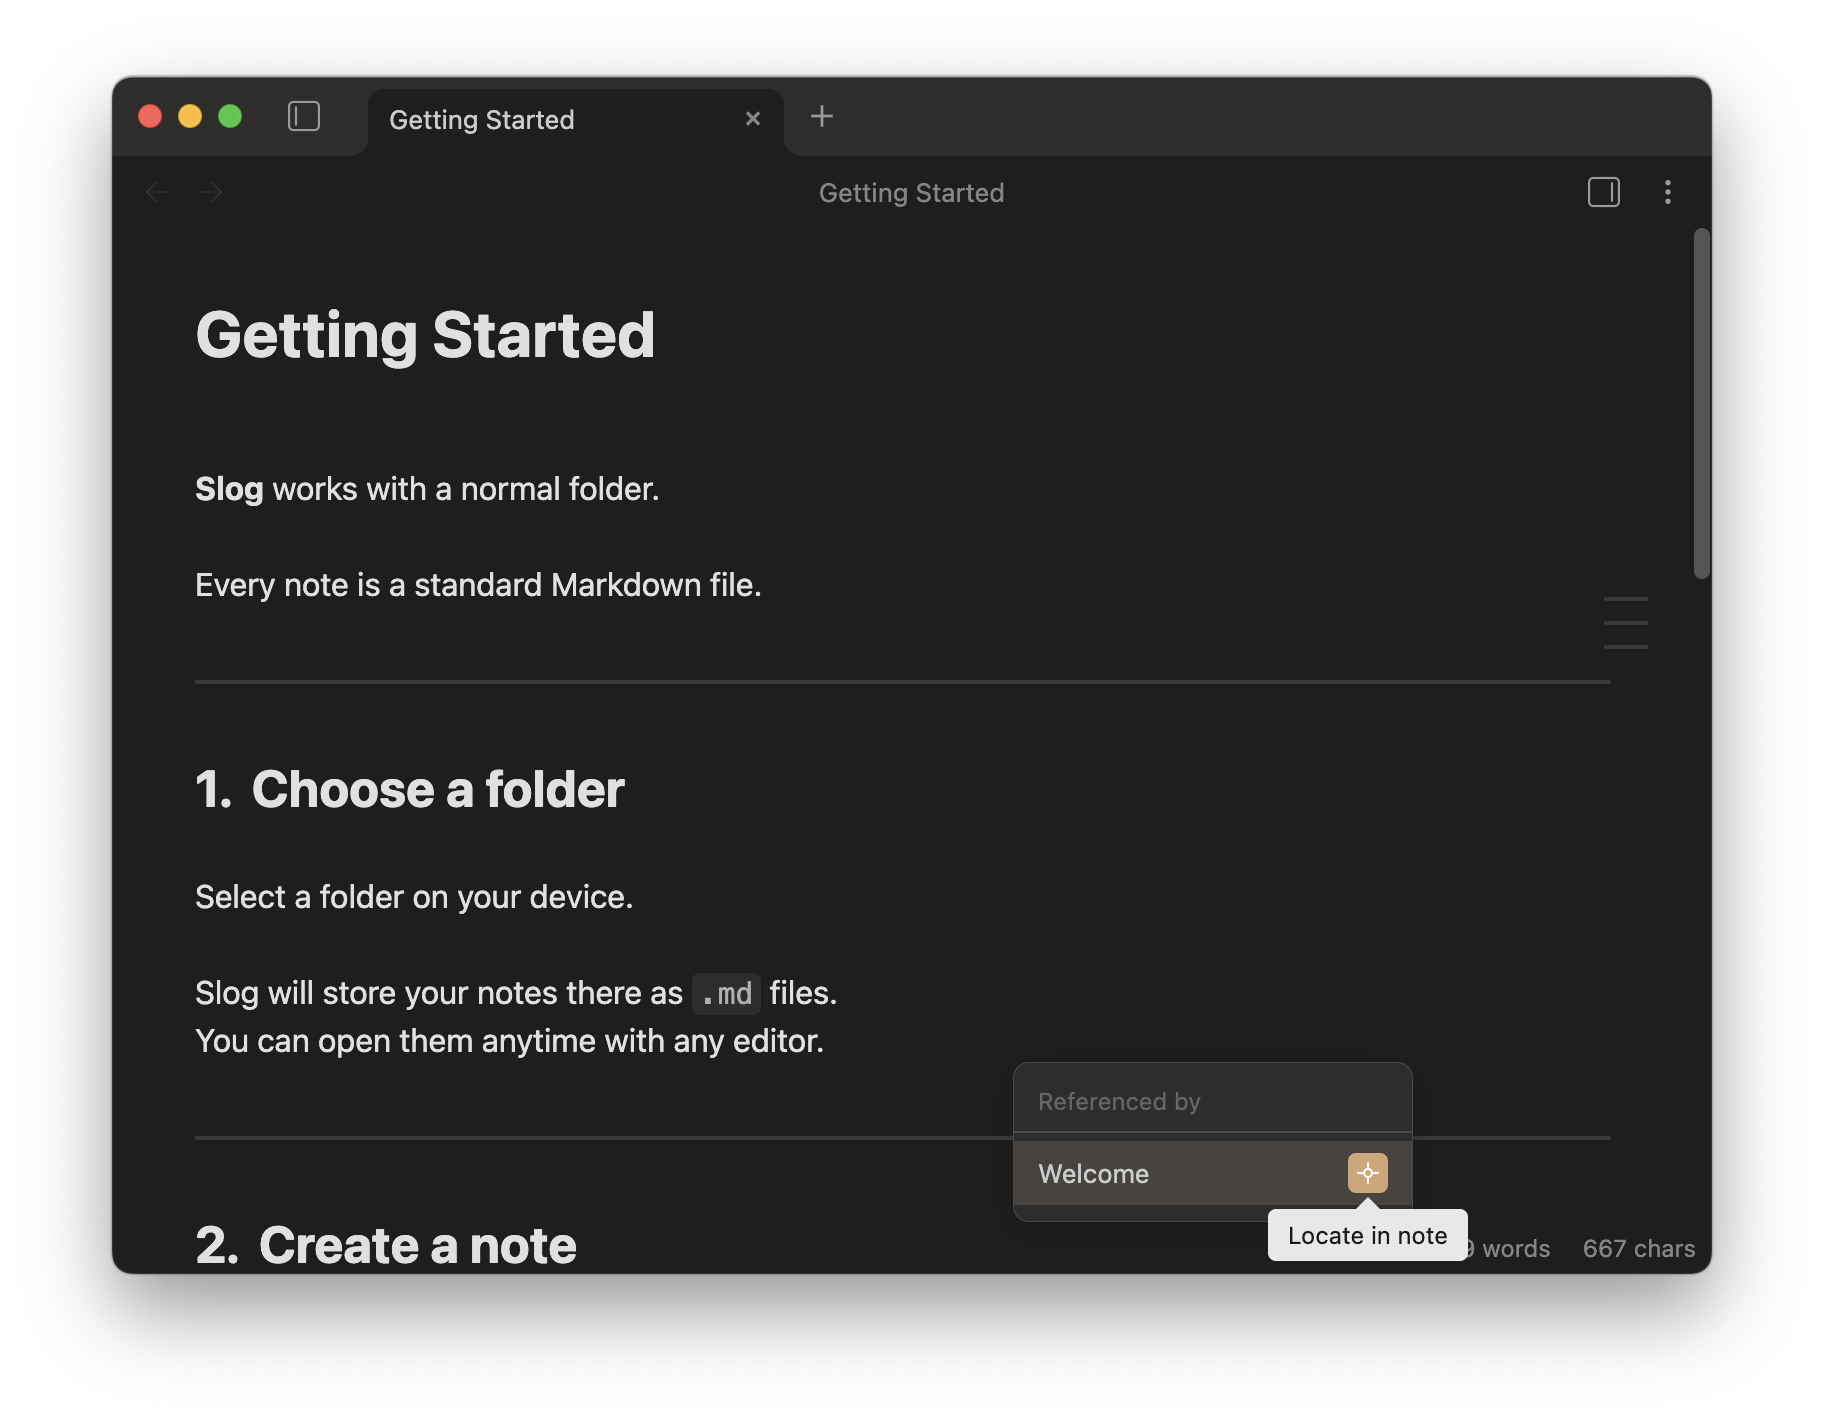This screenshot has width=1824, height=1422.
Task: Go back with the left arrow
Action: coord(156,192)
